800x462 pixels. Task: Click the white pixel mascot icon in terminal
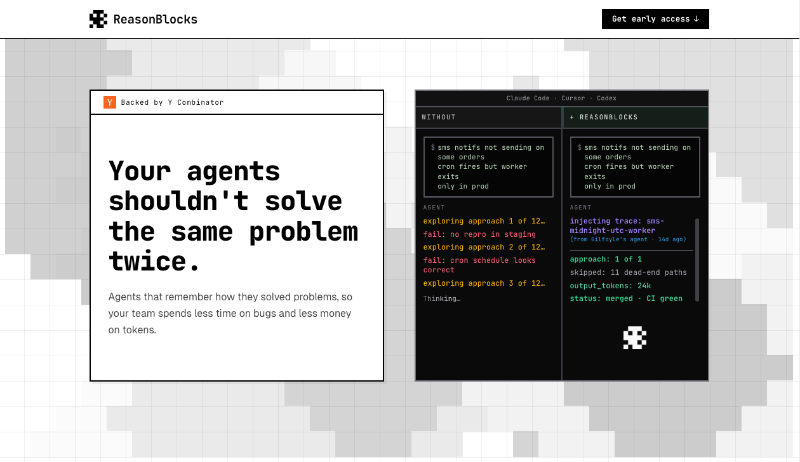click(635, 338)
